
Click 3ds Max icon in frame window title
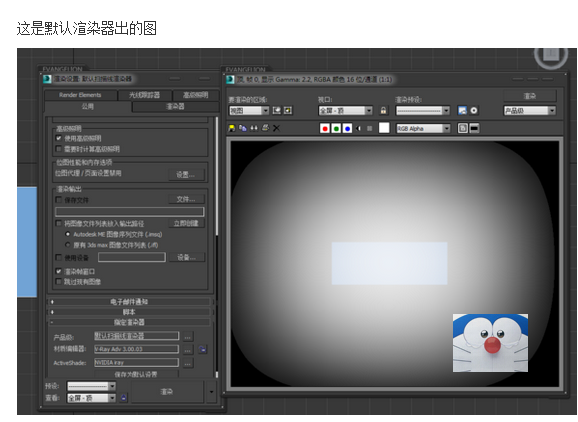pos(230,79)
